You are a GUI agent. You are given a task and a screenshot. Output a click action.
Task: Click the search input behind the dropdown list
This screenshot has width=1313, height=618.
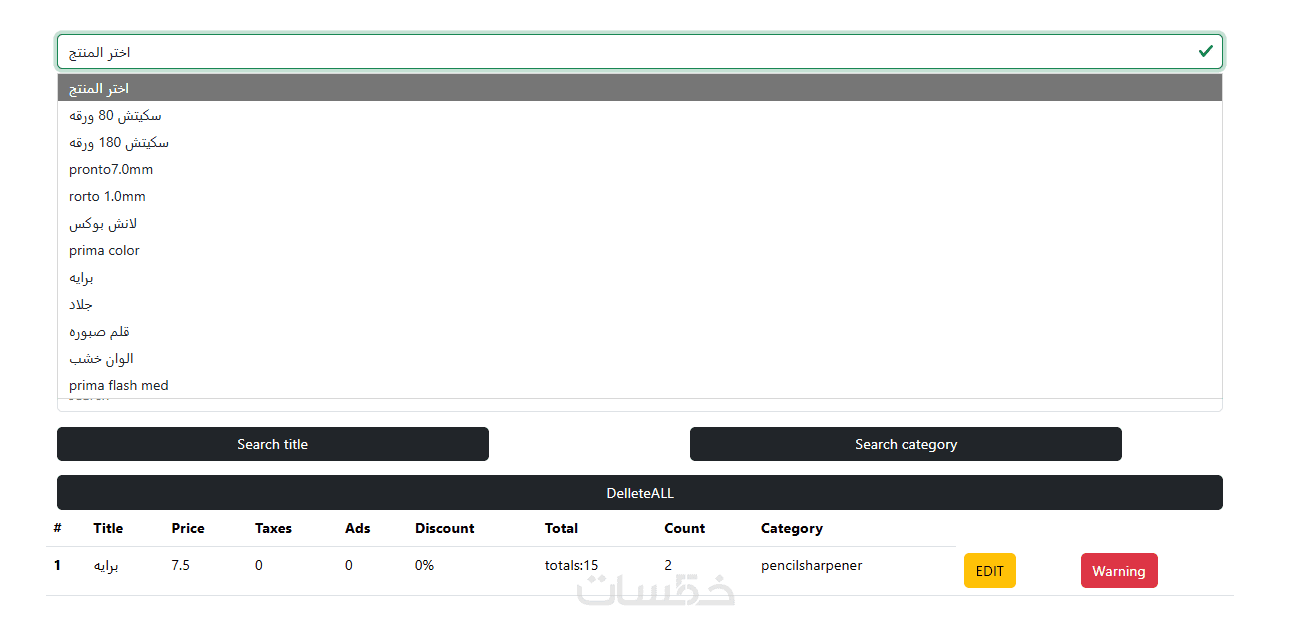tap(640, 404)
